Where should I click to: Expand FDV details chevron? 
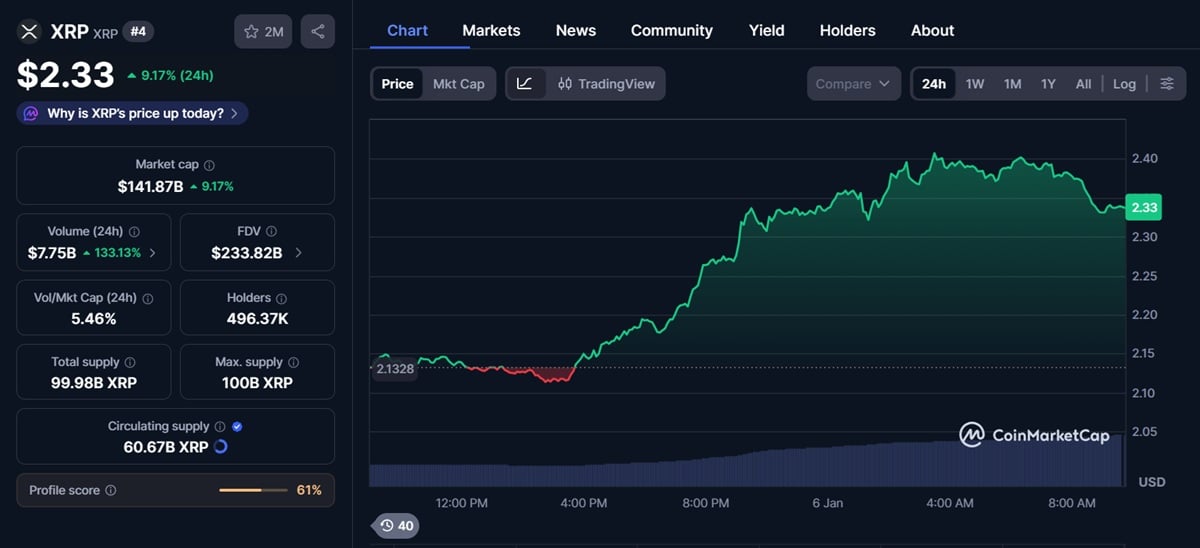click(299, 253)
